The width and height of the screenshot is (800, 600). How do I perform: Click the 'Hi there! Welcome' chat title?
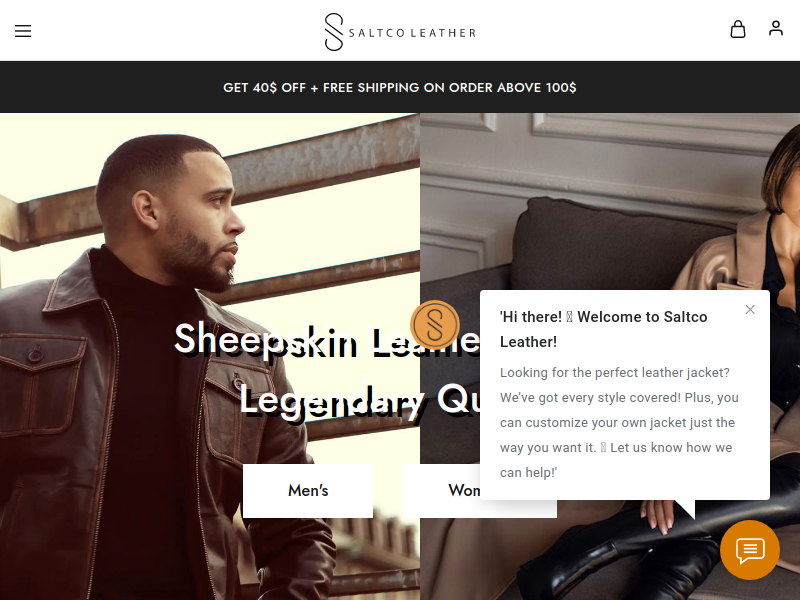click(603, 329)
